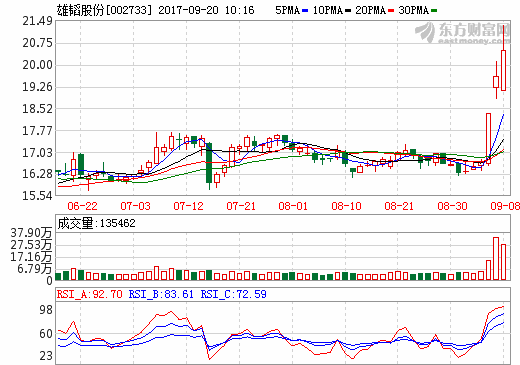This screenshot has height=365, width=520.
Task: Click the 17.16万 volume axis label
Action: (x=31, y=257)
